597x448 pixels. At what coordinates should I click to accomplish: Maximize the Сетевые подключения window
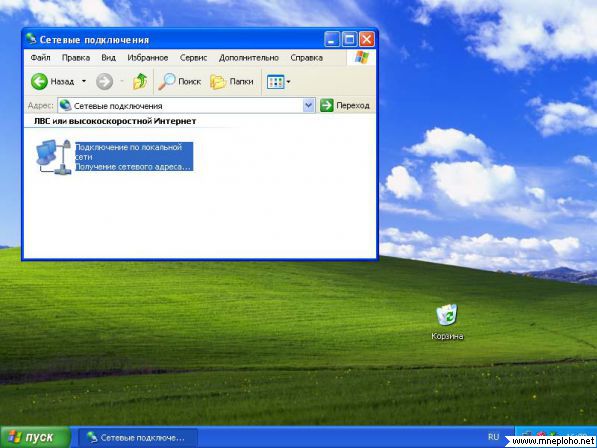[349, 39]
